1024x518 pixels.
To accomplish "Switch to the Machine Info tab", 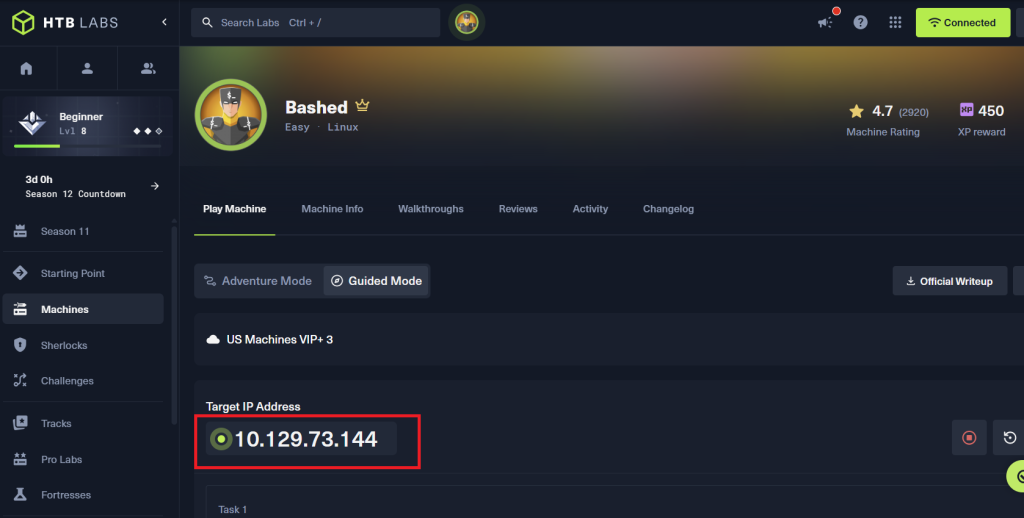I will pyautogui.click(x=332, y=209).
